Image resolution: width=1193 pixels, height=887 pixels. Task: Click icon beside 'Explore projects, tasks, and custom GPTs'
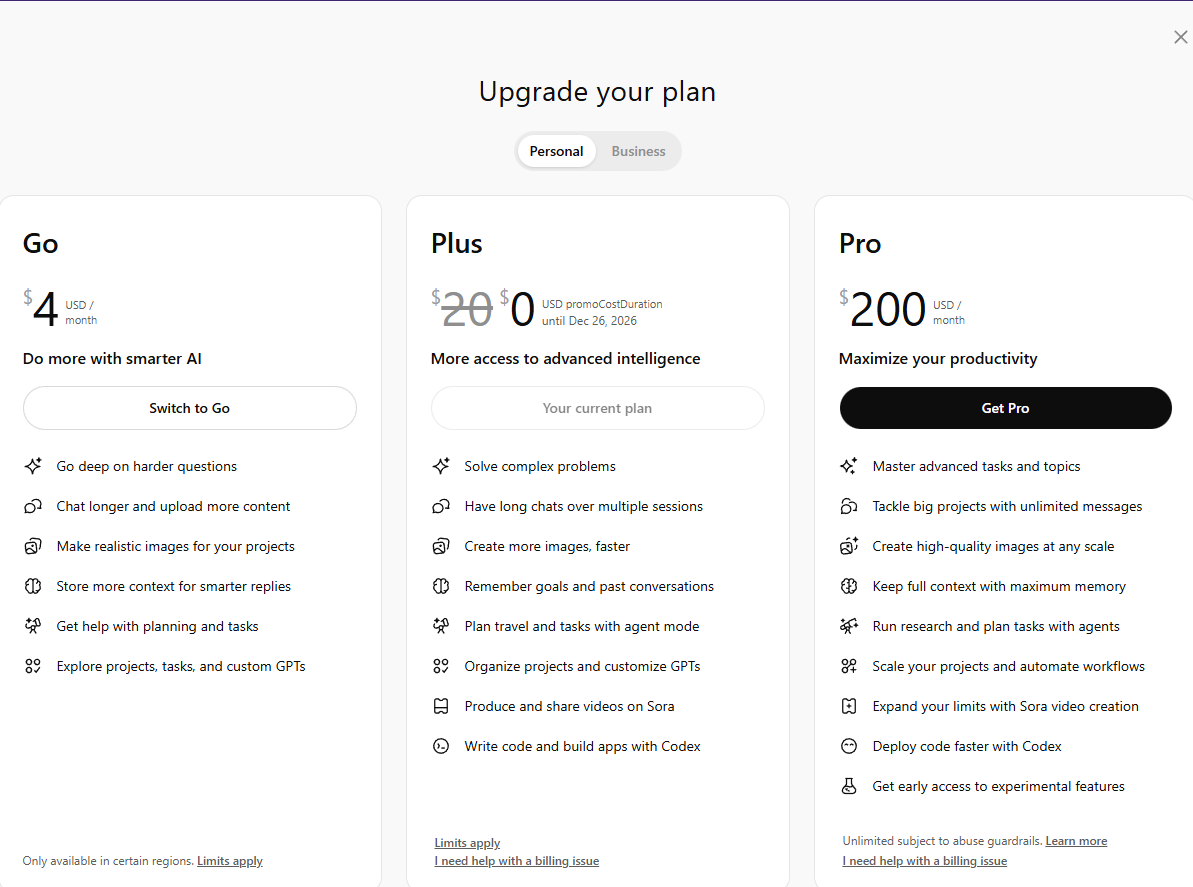click(33, 666)
